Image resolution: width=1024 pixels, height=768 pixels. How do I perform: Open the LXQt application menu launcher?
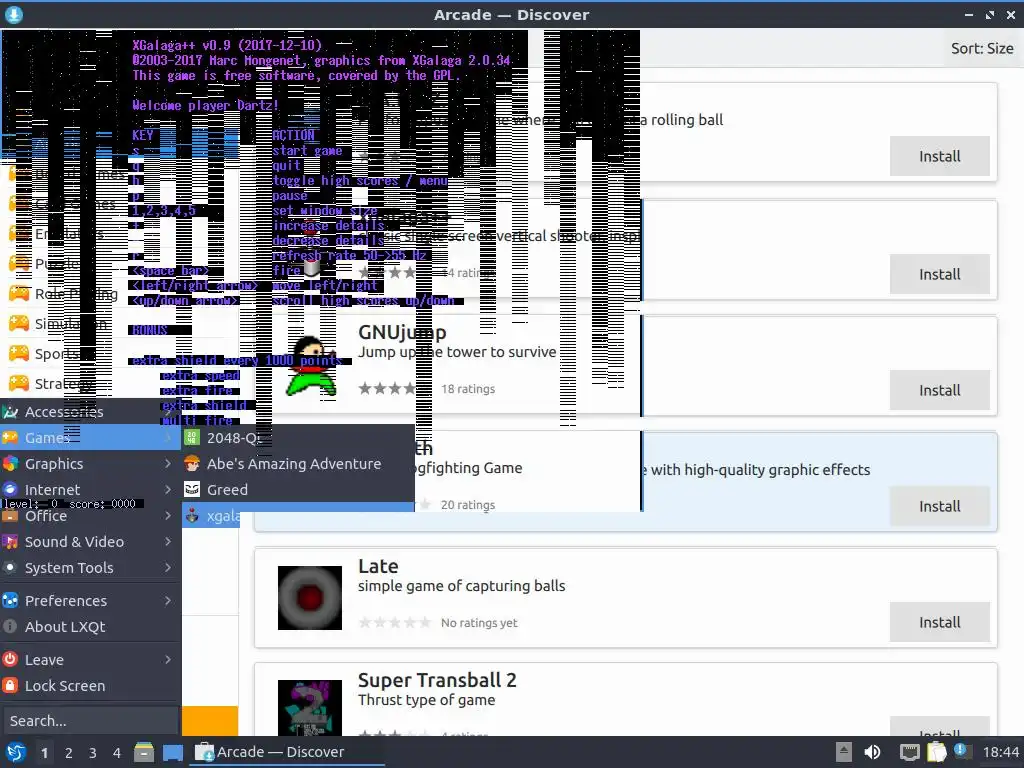click(x=15, y=752)
